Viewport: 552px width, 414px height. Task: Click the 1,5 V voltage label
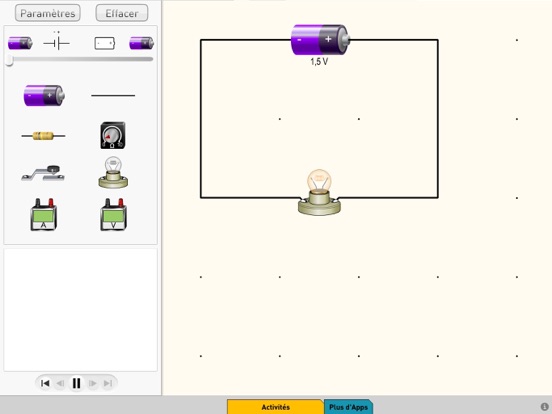tap(319, 62)
